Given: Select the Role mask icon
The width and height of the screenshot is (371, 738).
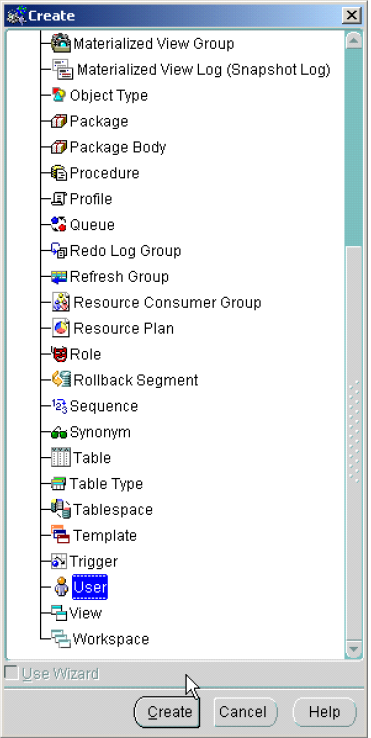Looking at the screenshot, I should point(59,354).
